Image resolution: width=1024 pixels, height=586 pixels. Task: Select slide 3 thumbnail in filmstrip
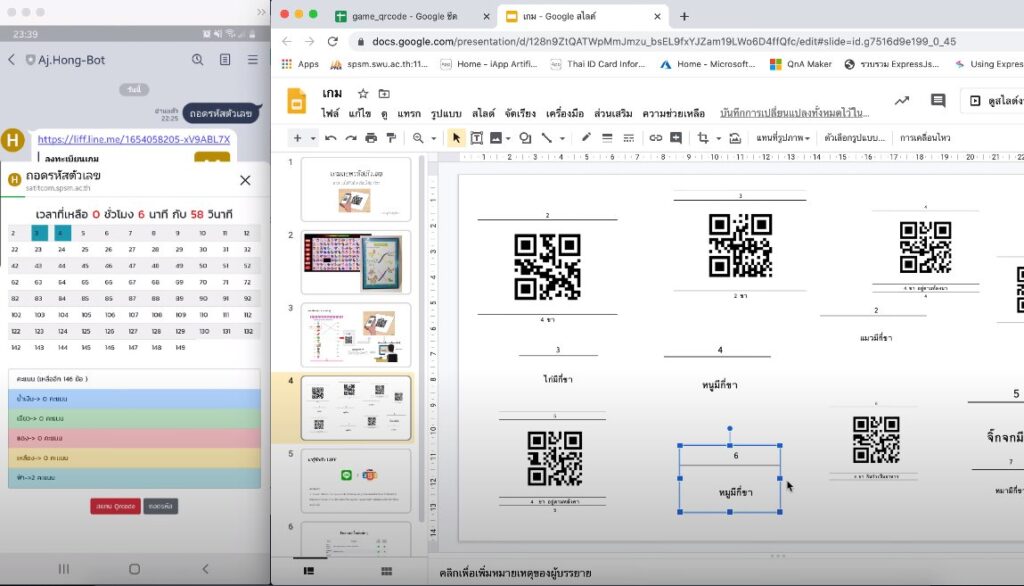pyautogui.click(x=356, y=335)
